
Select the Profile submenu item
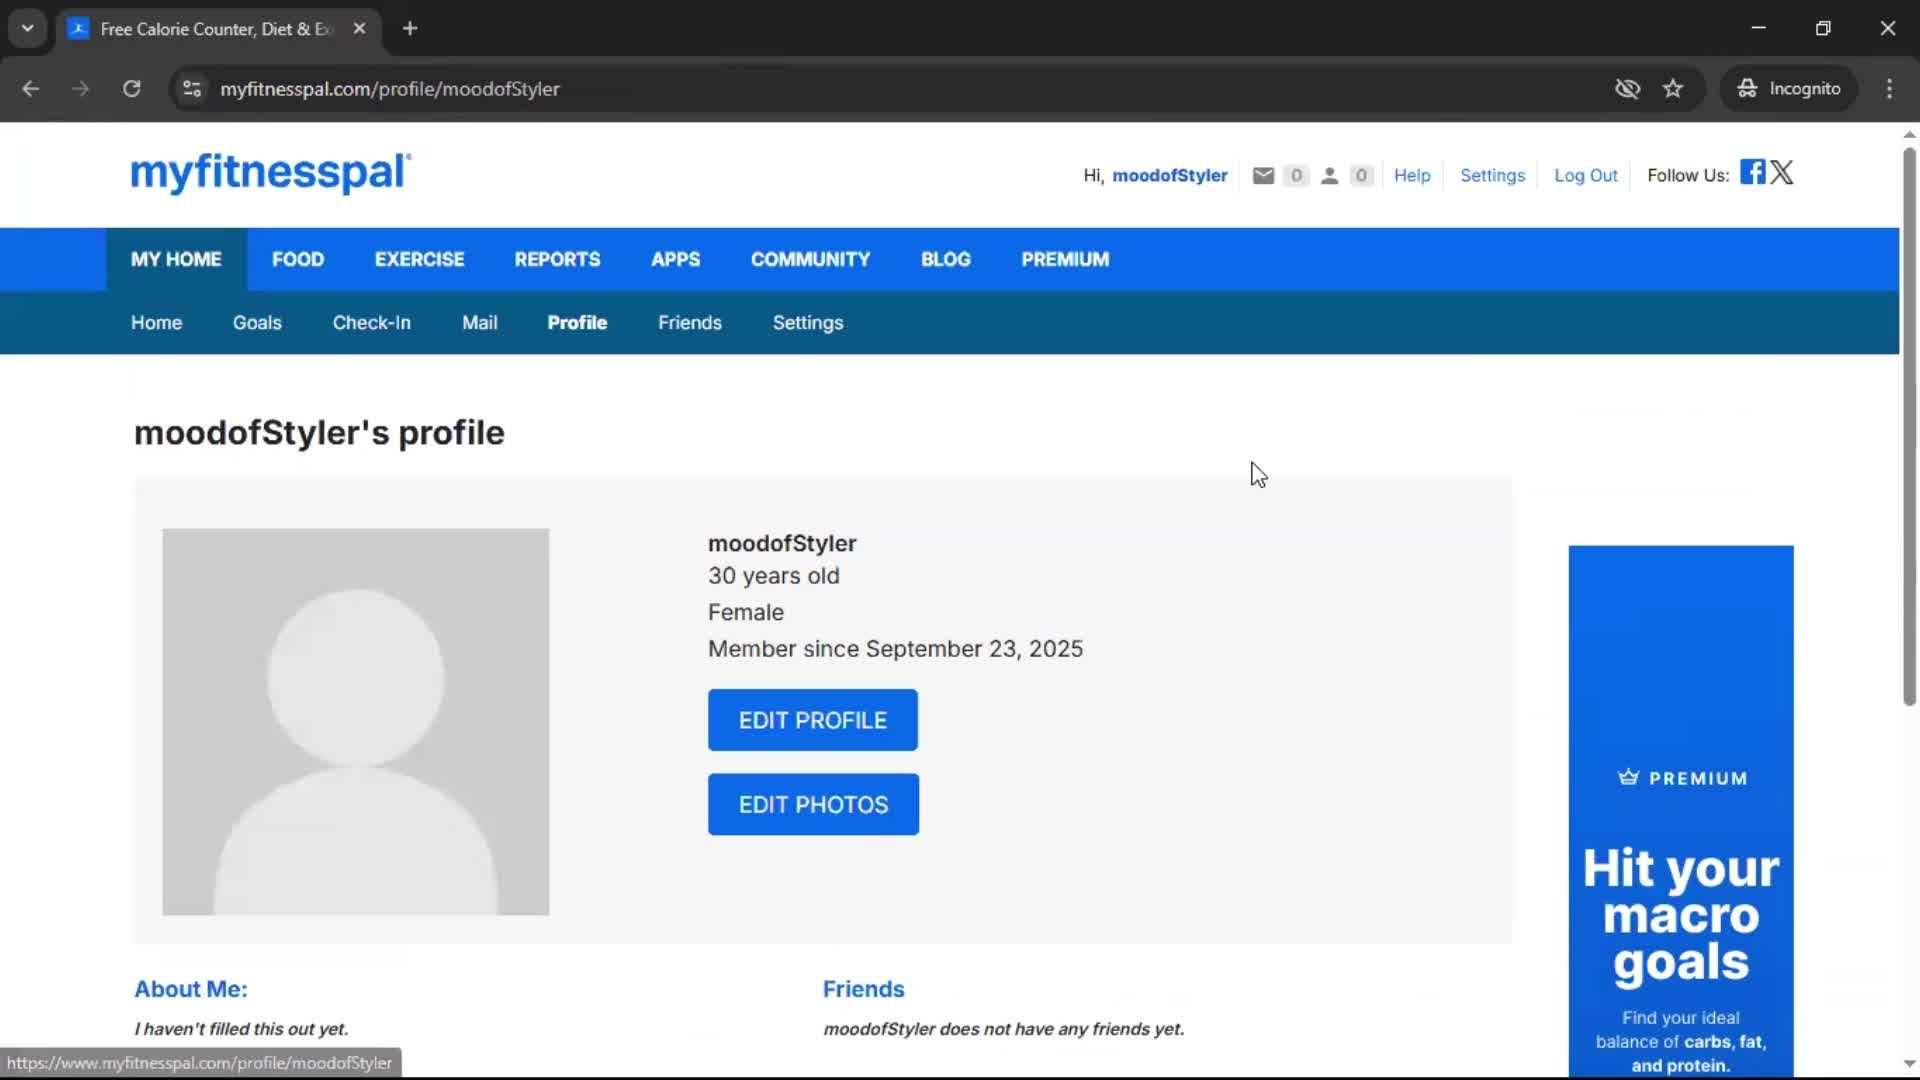pyautogui.click(x=577, y=323)
